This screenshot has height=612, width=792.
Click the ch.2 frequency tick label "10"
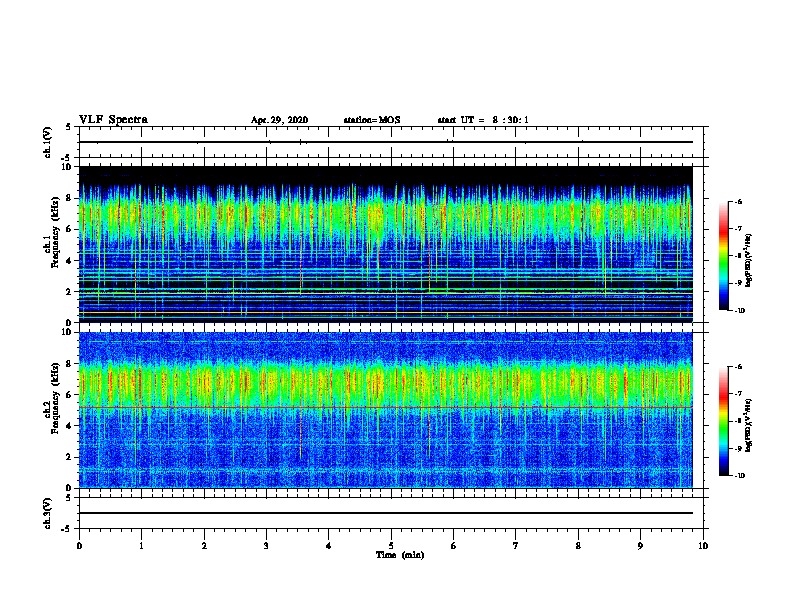pyautogui.click(x=69, y=332)
